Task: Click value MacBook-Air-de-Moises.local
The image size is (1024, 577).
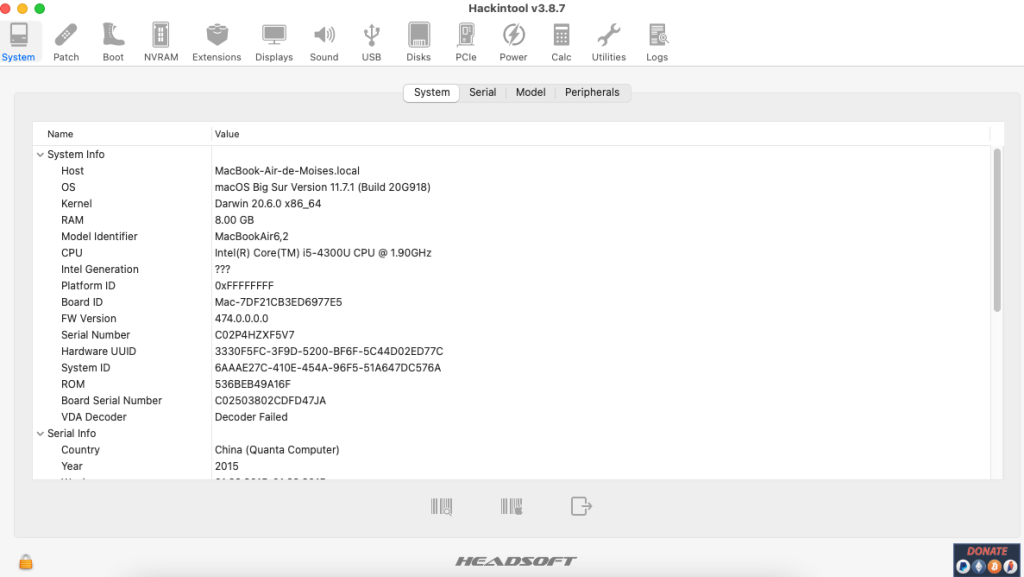Action: (287, 171)
